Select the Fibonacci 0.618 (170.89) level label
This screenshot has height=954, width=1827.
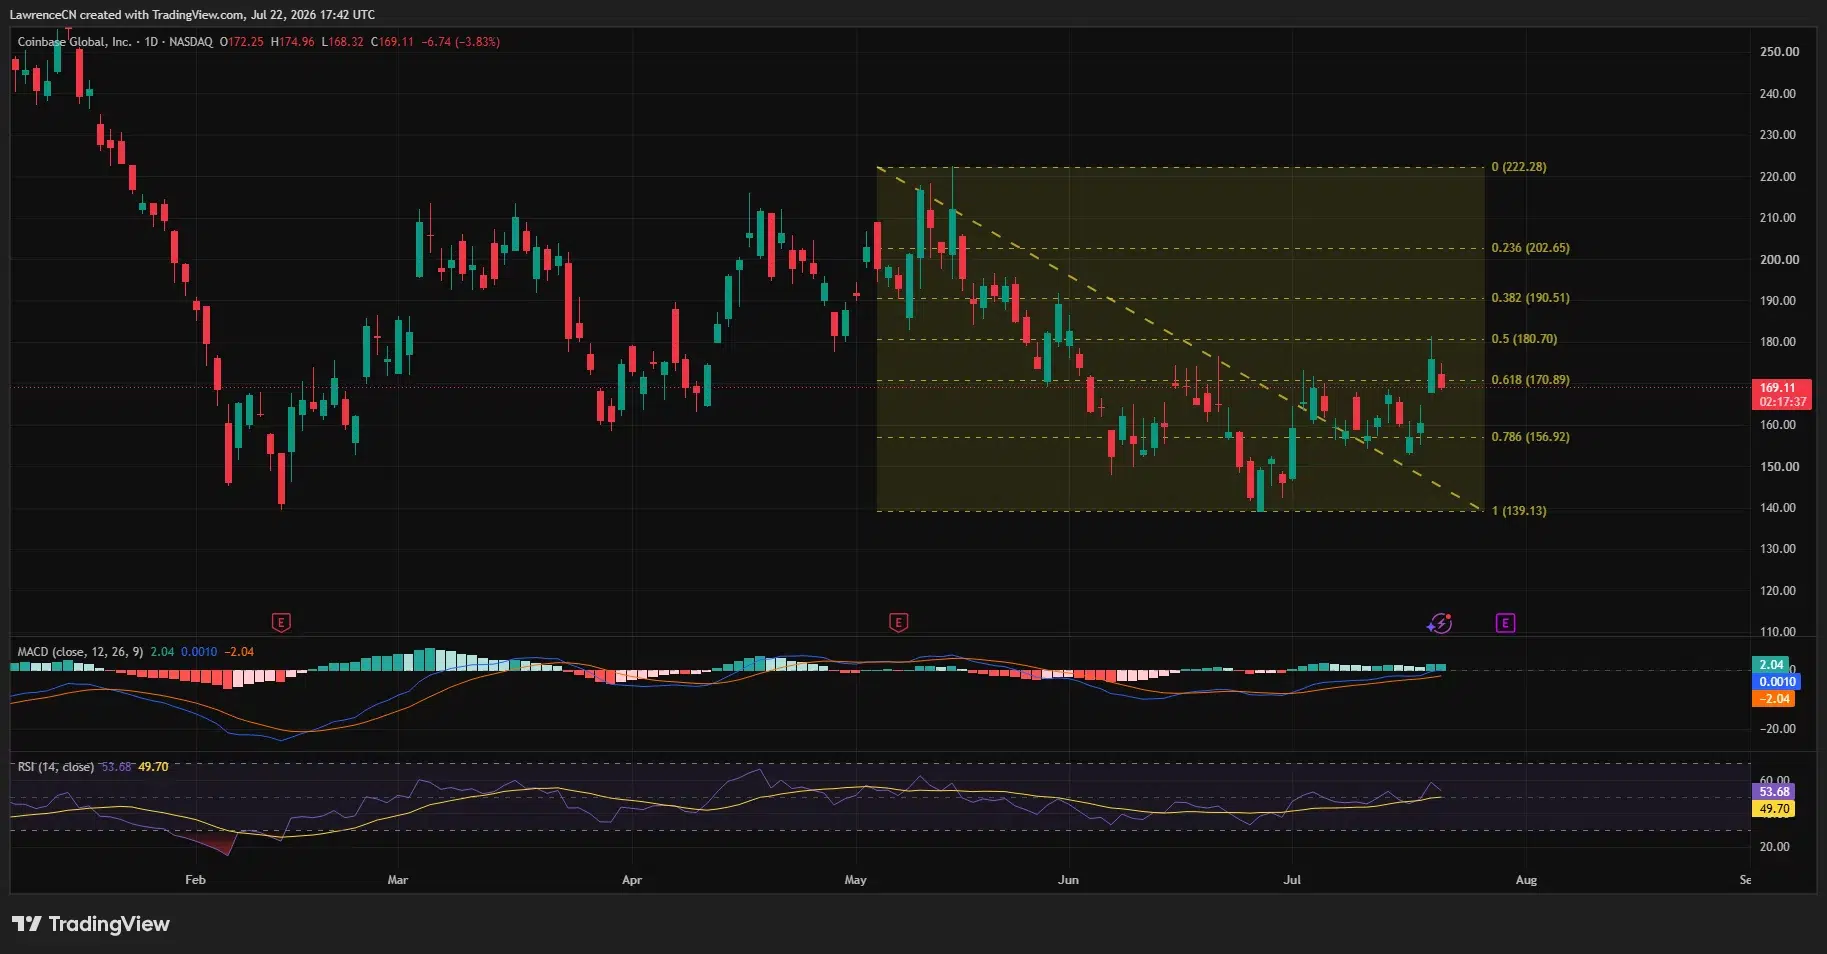(1530, 380)
